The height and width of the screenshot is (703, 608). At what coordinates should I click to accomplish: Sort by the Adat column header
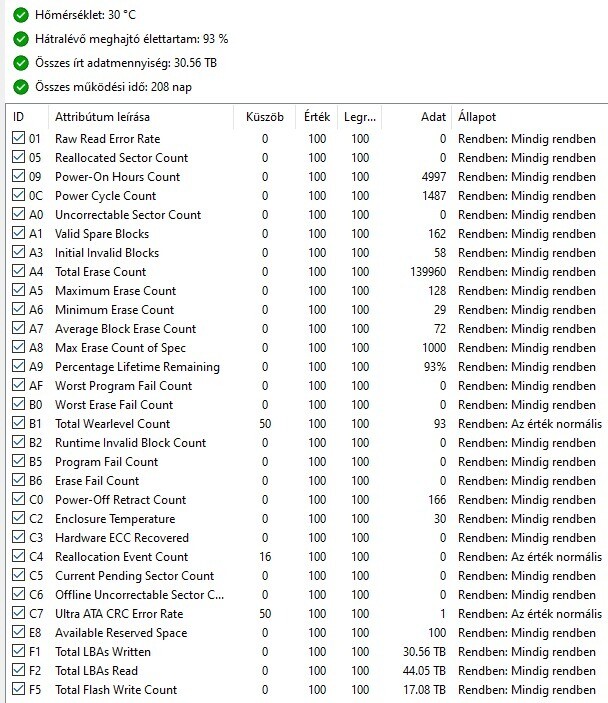[x=417, y=117]
